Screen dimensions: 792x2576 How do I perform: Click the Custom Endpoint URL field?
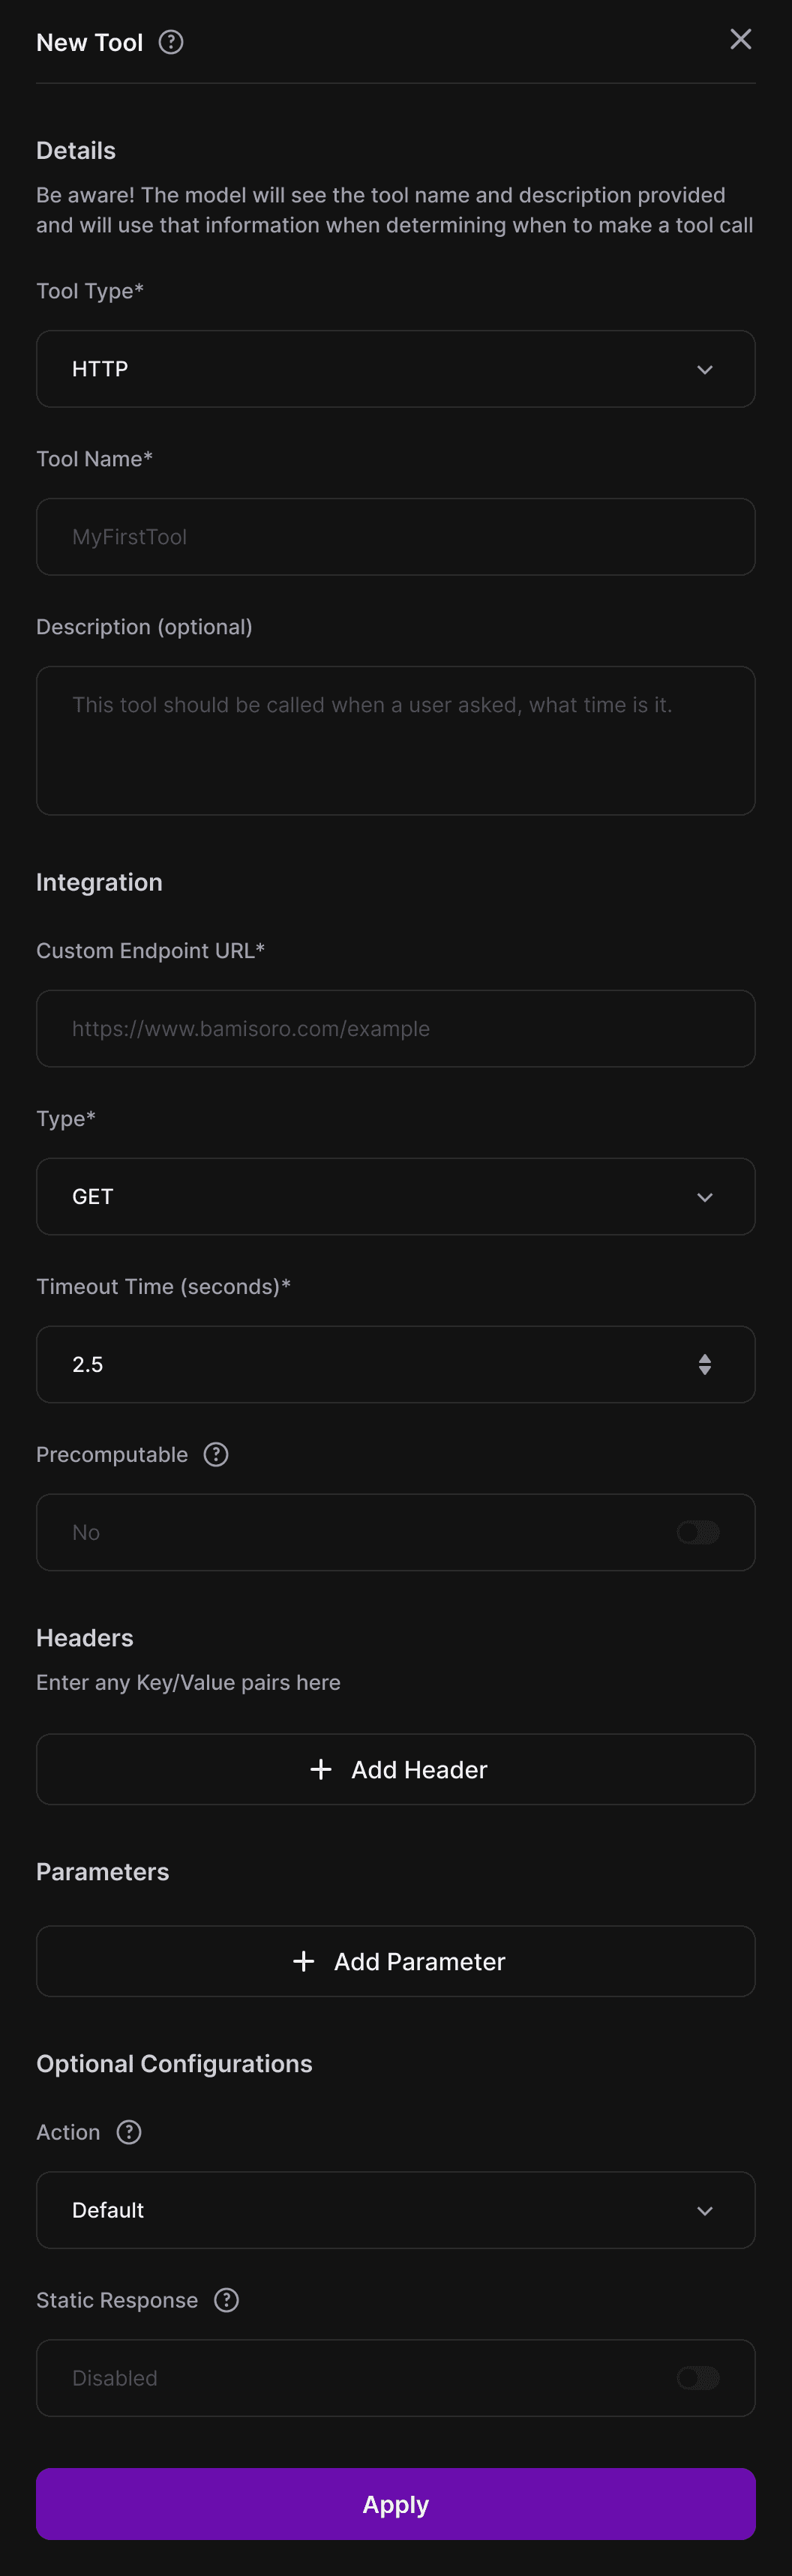(x=395, y=1029)
